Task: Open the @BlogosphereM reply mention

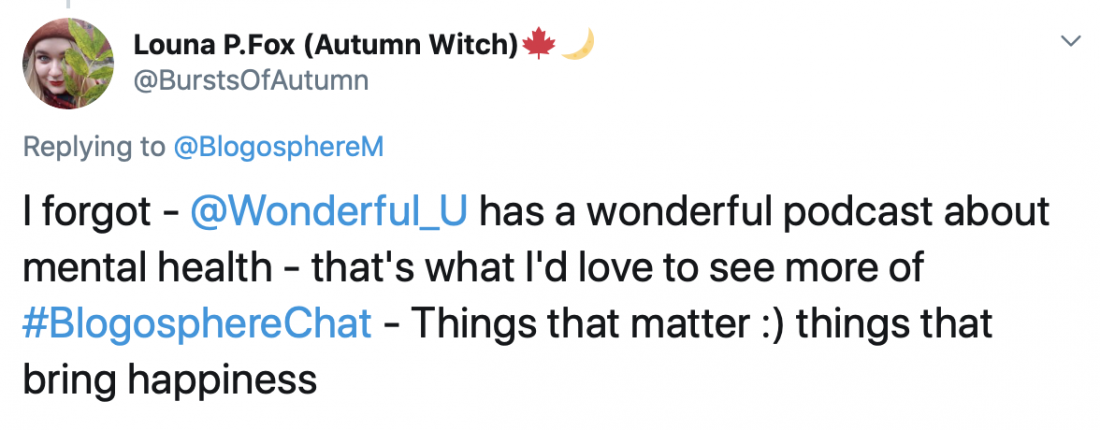Action: [279, 147]
